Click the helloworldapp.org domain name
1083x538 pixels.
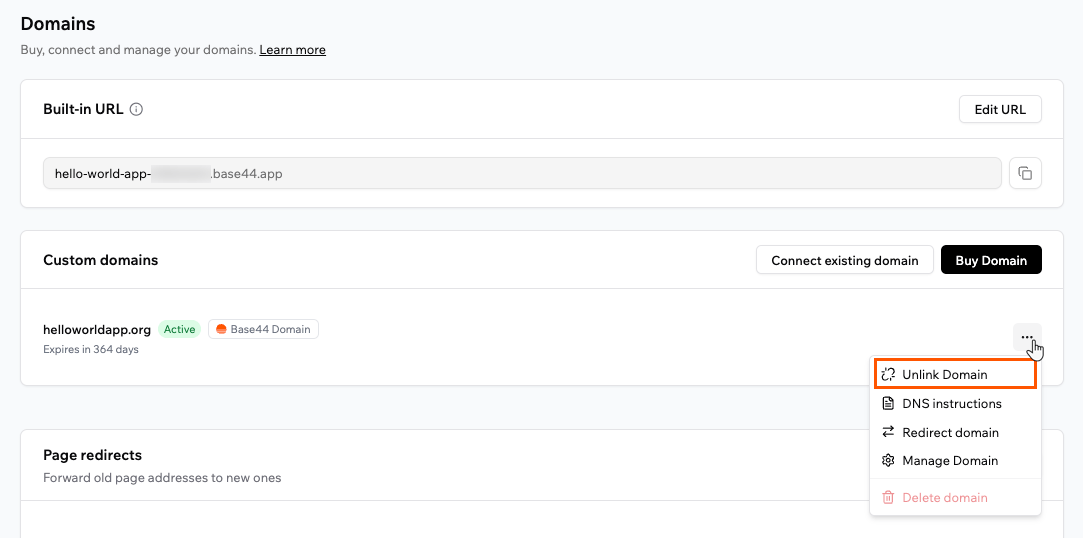(x=97, y=329)
